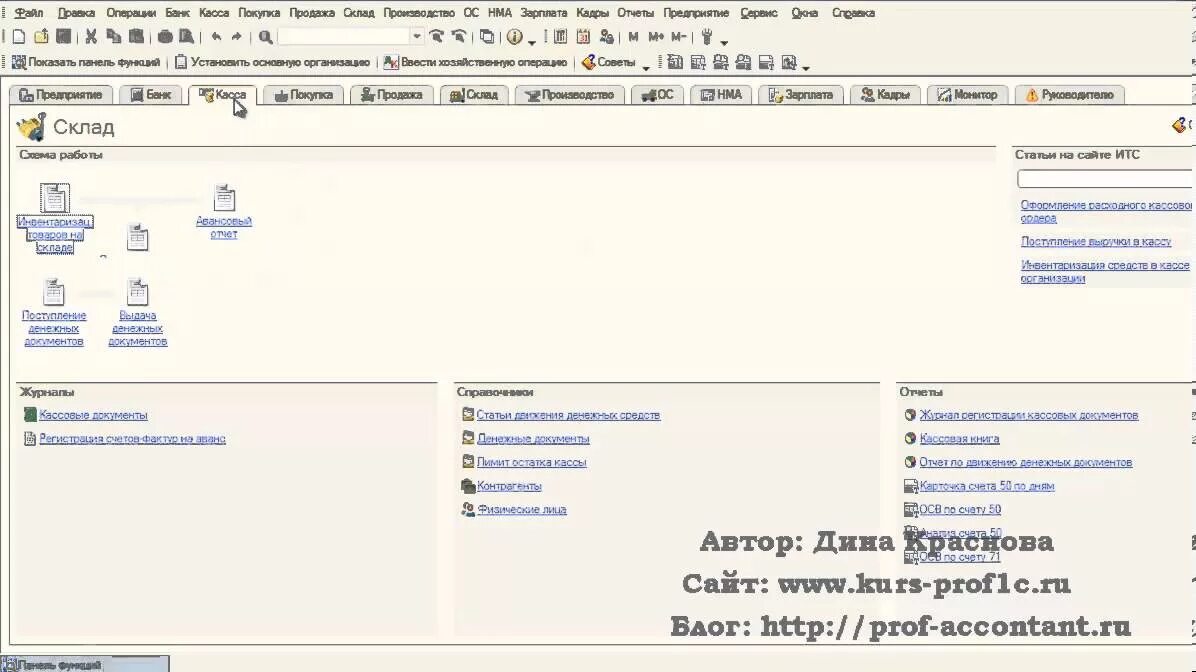Open Выдача денежных документов link
This screenshot has height=672, width=1196.
(x=137, y=329)
